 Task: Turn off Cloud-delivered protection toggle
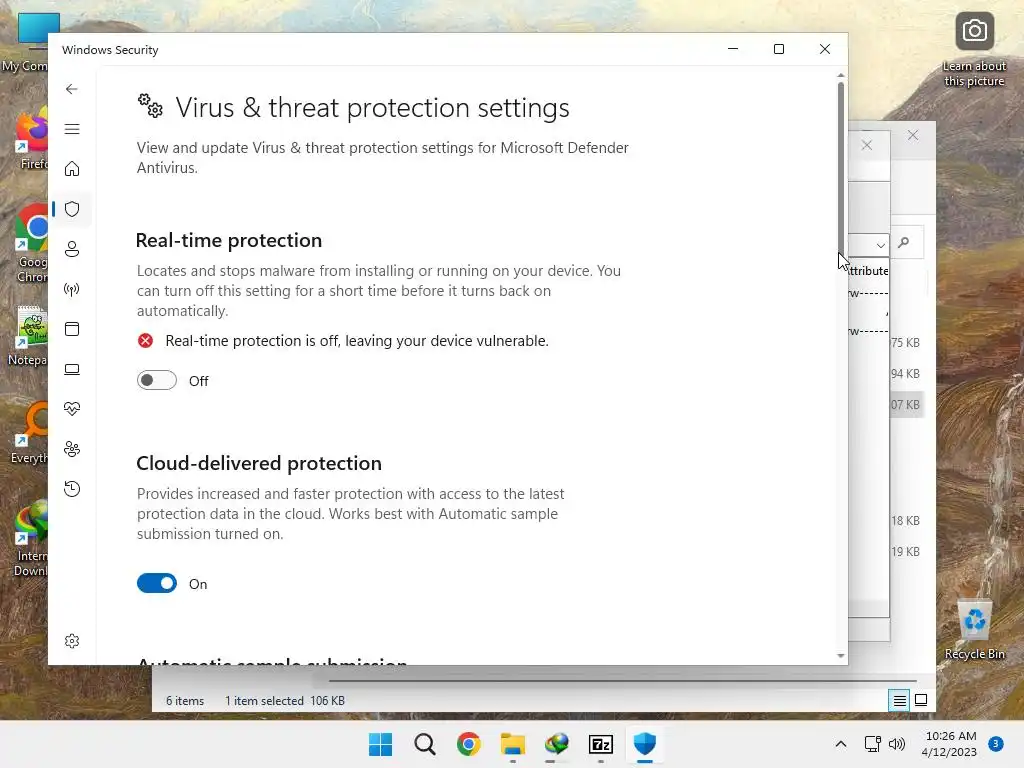point(157,583)
